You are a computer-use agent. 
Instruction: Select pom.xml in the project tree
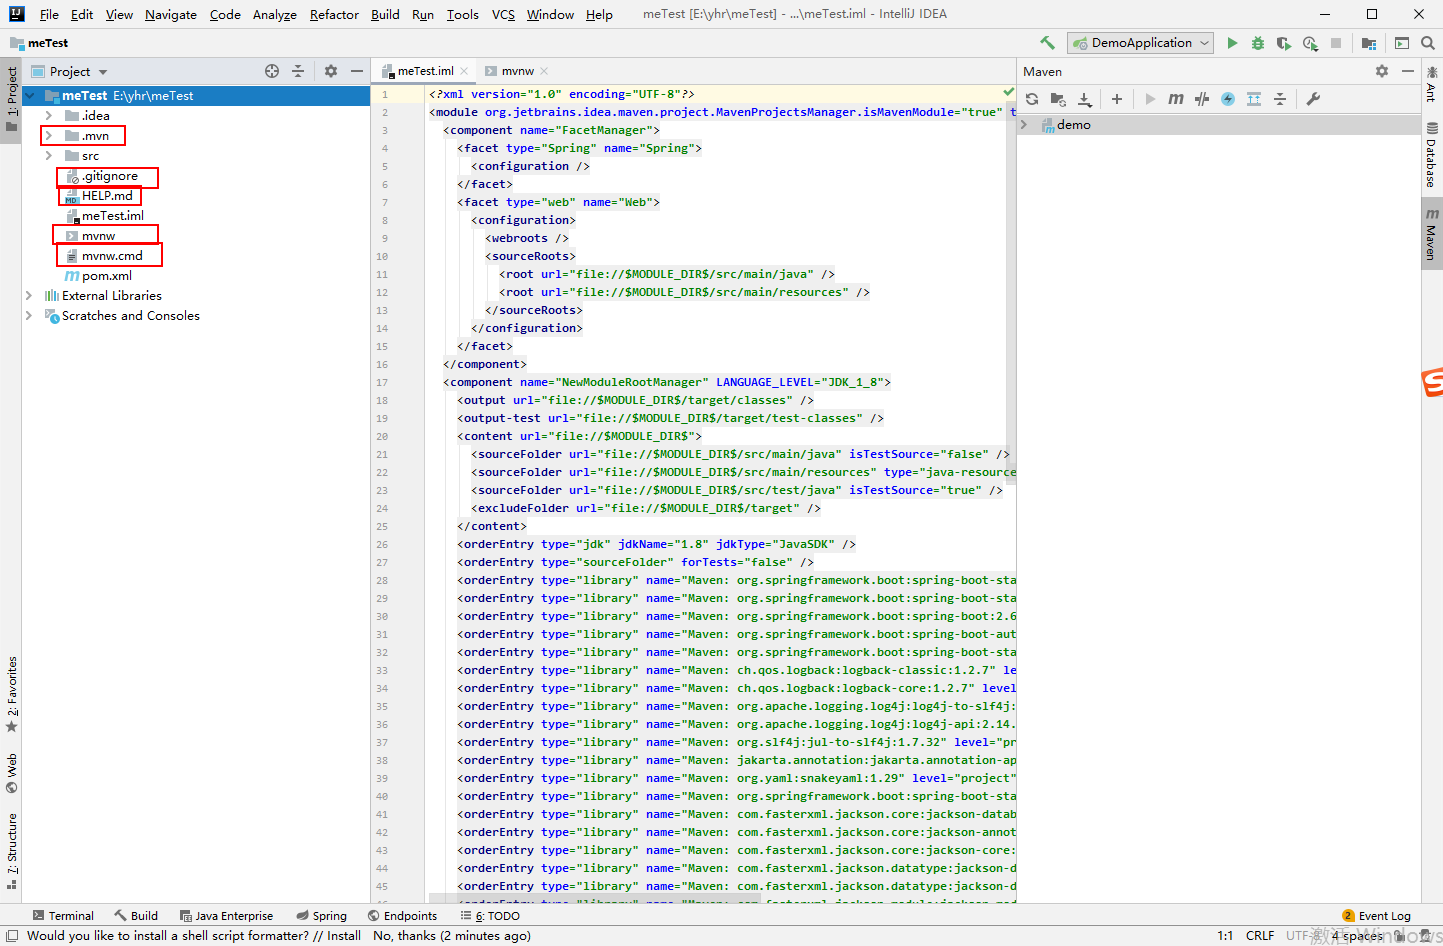coord(107,276)
